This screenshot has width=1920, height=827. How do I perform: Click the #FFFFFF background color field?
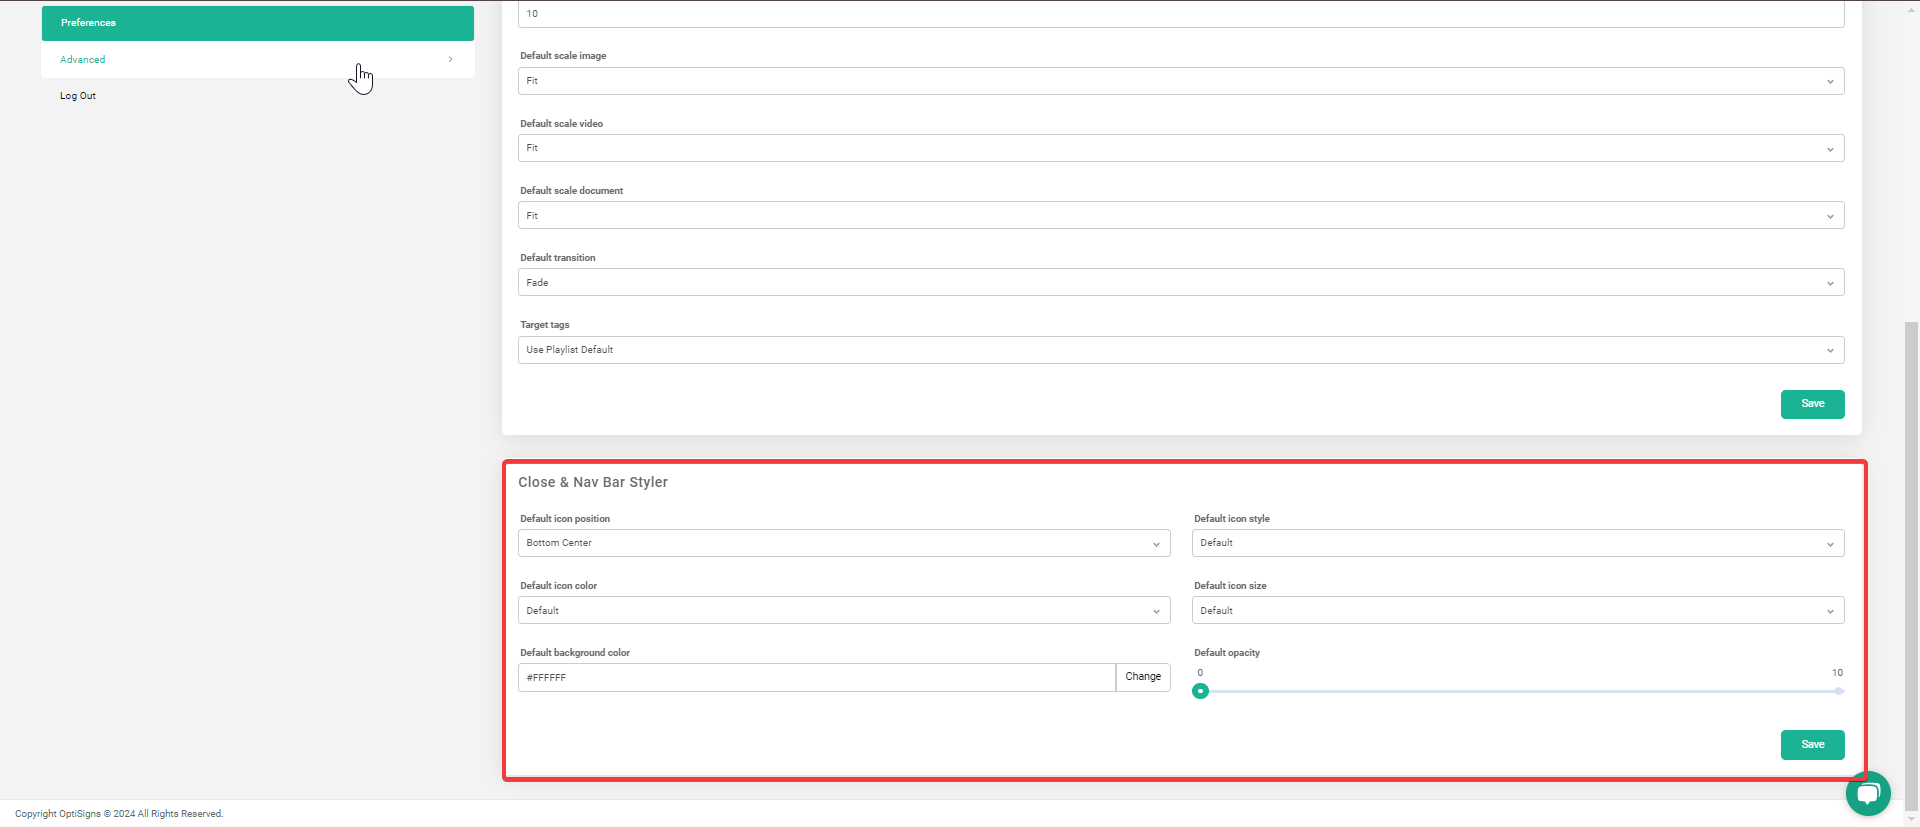[817, 677]
